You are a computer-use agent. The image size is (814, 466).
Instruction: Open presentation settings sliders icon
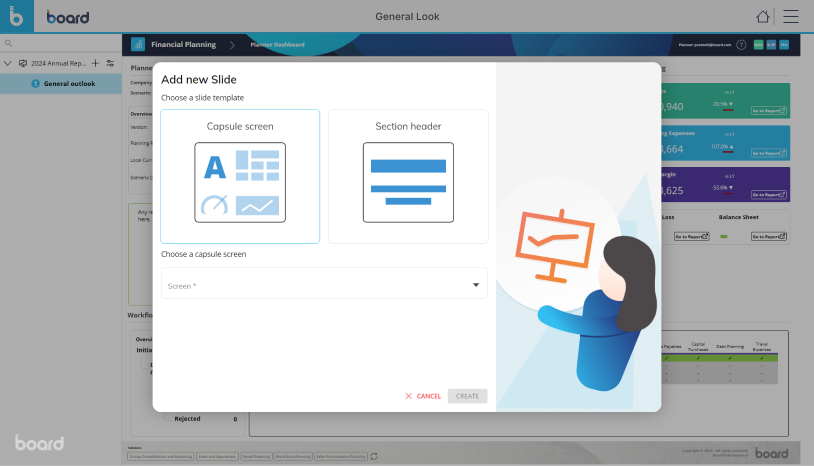click(x=110, y=63)
